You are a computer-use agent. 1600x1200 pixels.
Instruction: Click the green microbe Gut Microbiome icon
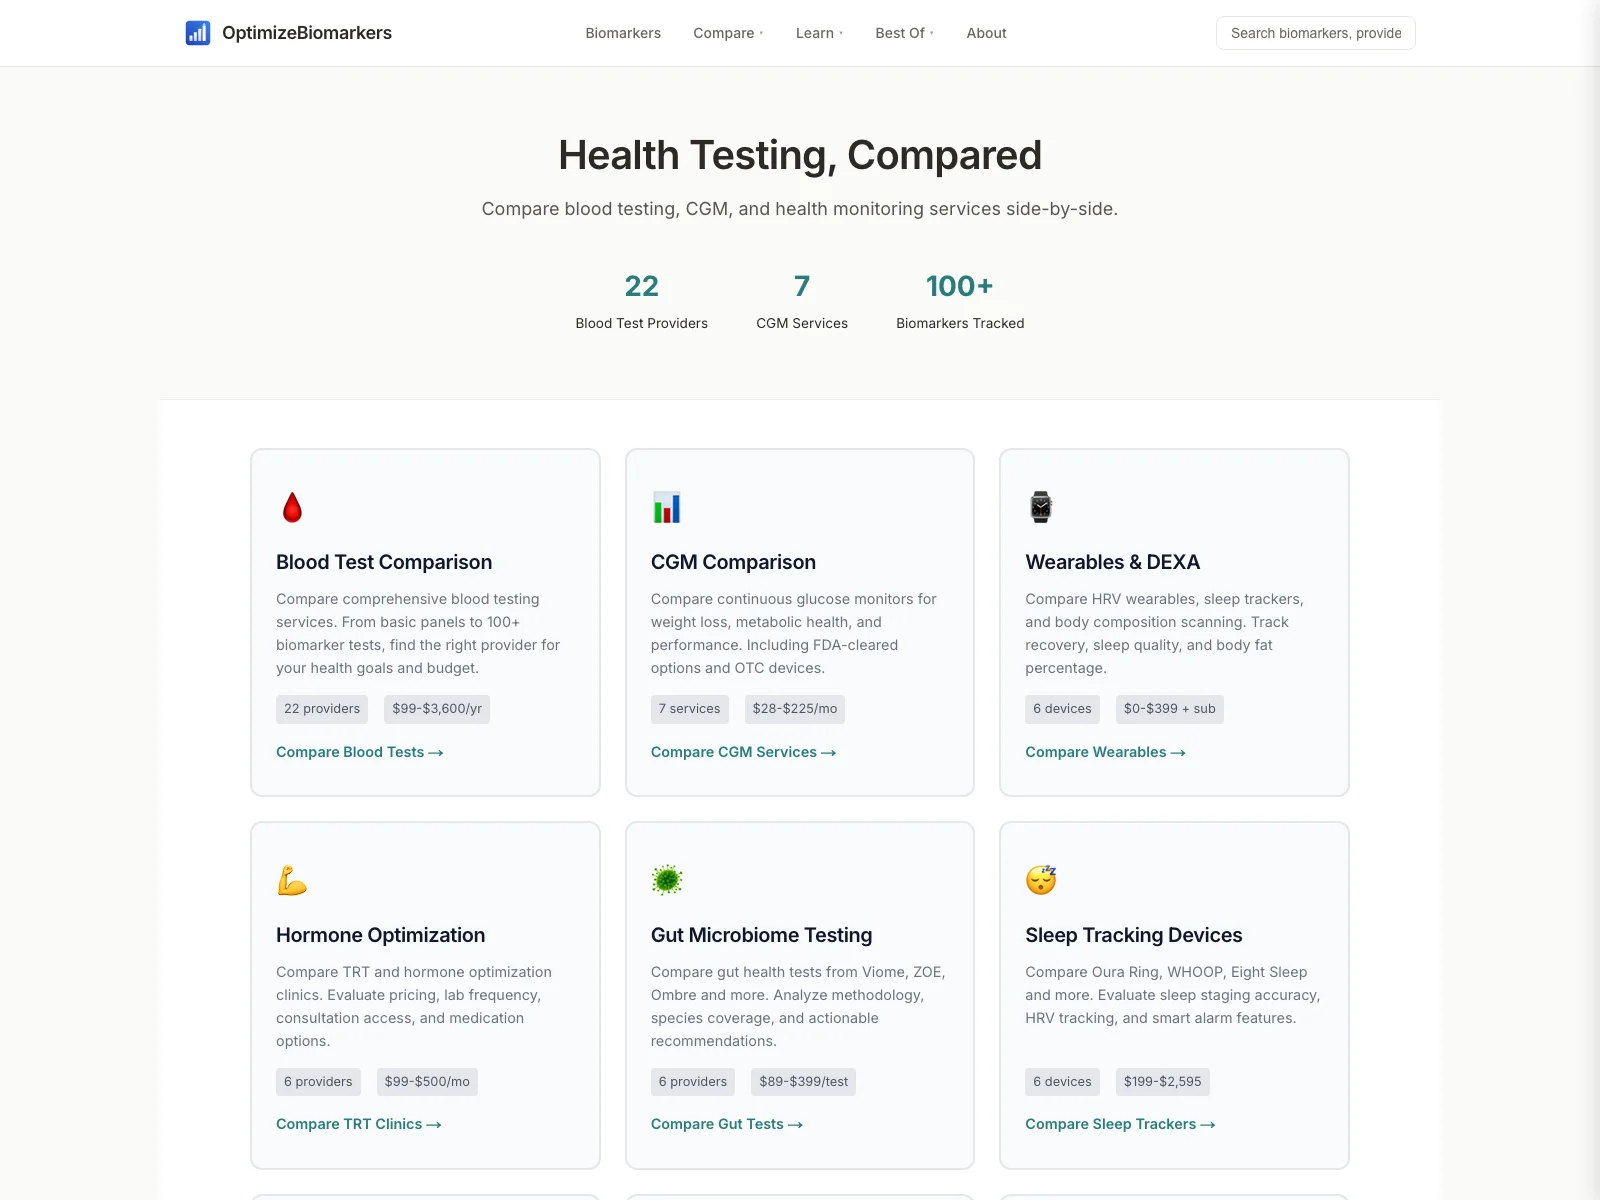click(666, 880)
